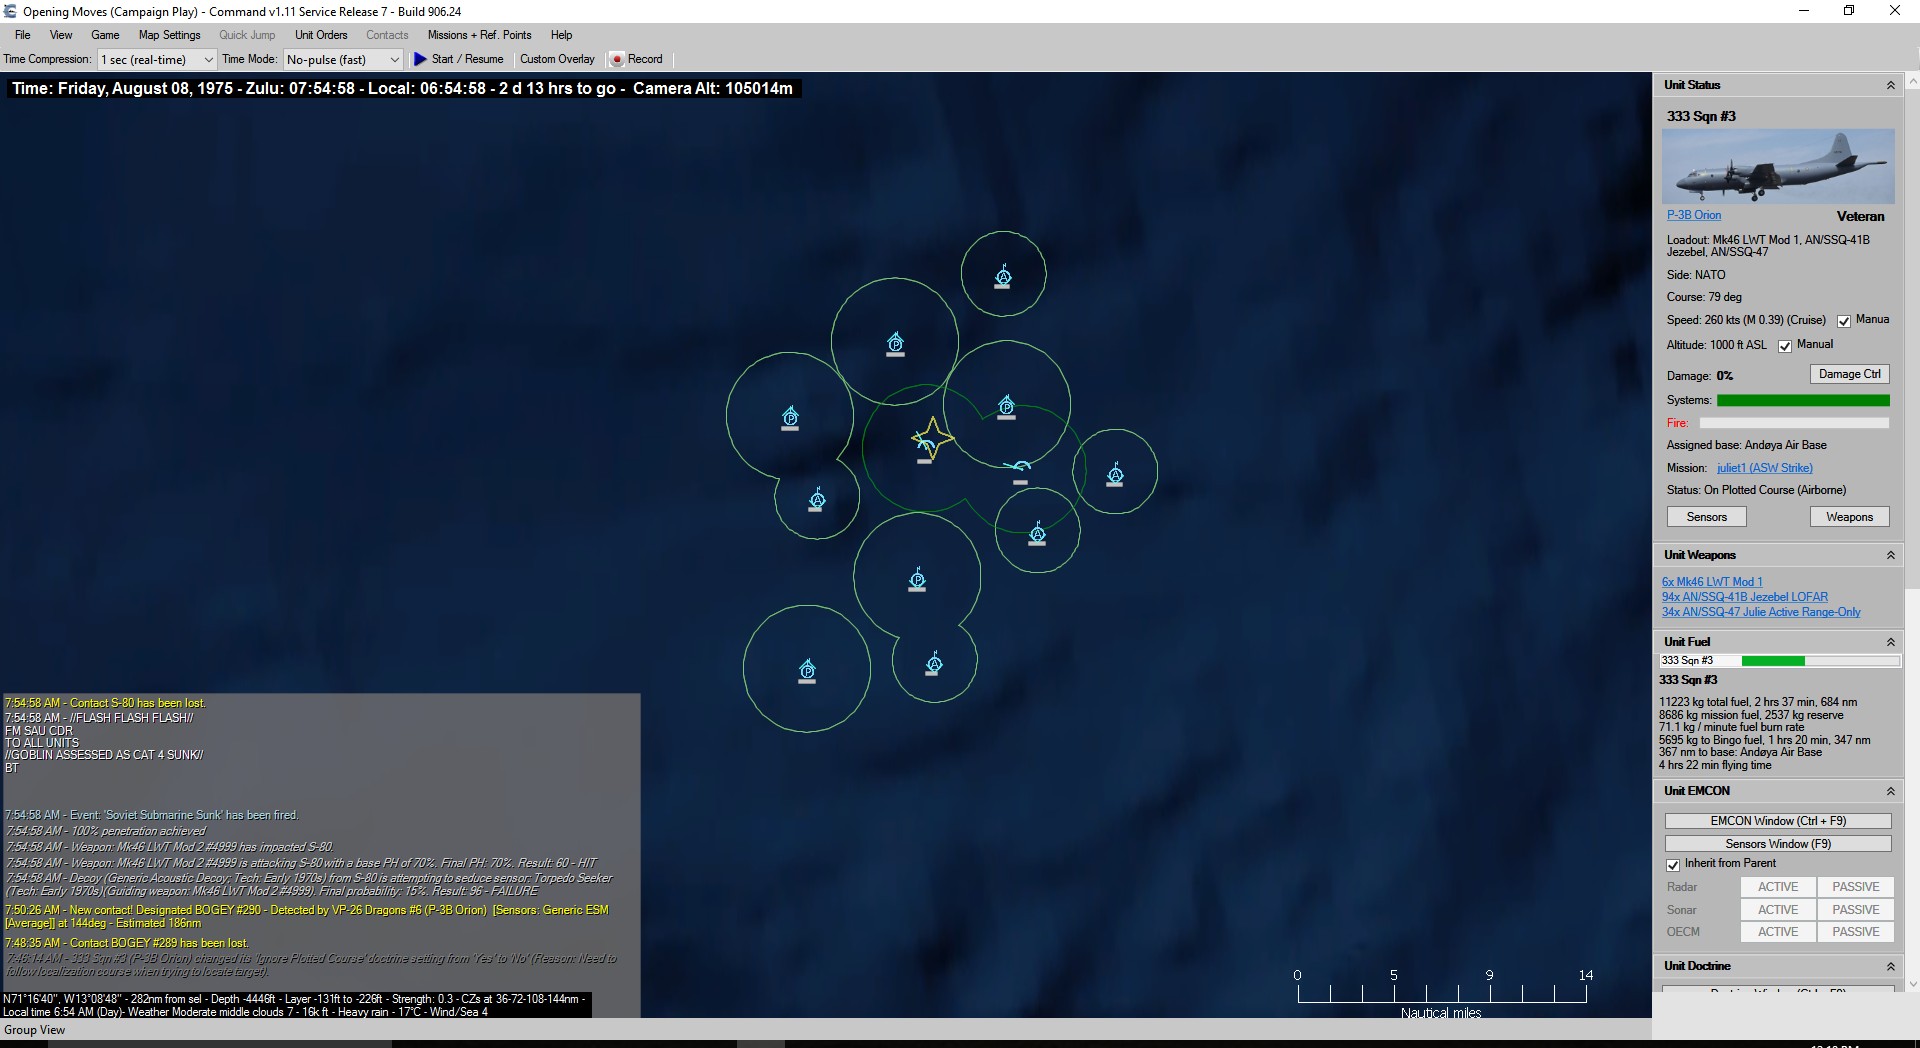Open the File menu
The width and height of the screenshot is (1920, 1048).
pos(22,35)
